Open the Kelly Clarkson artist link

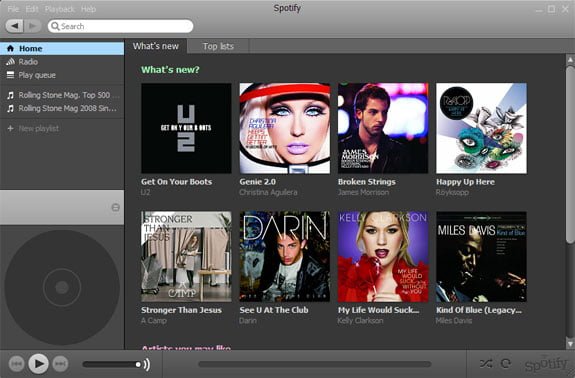pos(360,321)
